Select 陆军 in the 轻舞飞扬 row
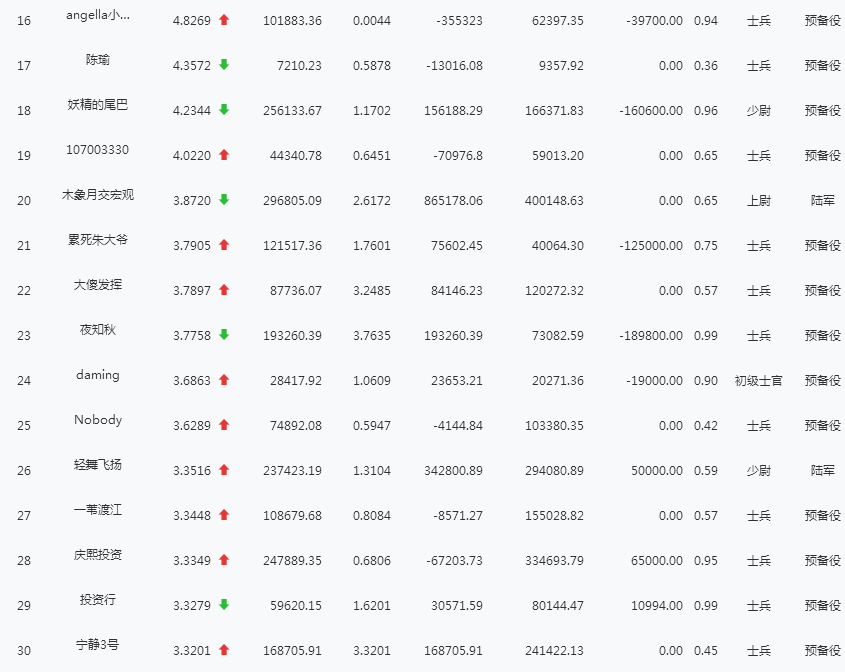The width and height of the screenshot is (845, 672). click(822, 471)
